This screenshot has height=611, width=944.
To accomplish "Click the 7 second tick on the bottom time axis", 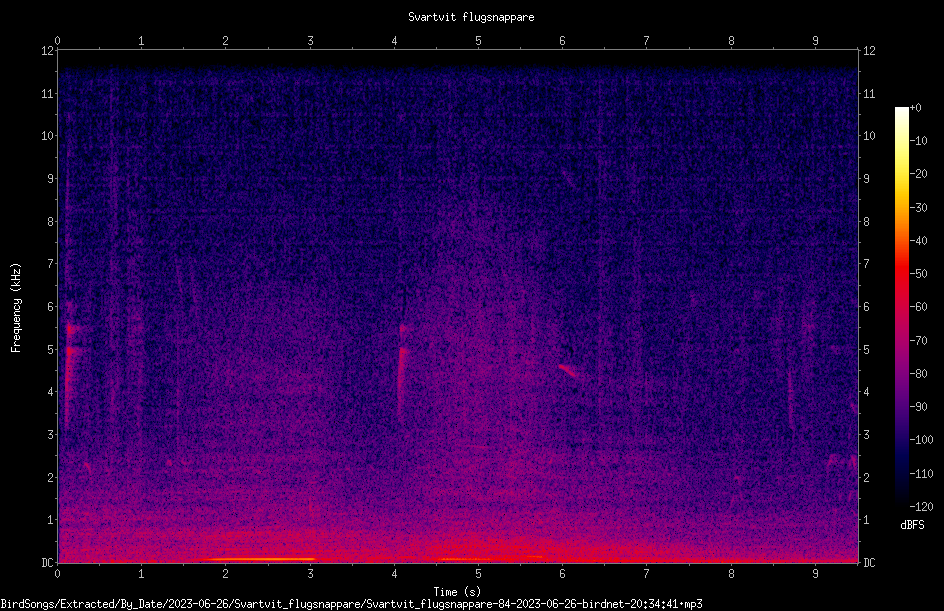I will [647, 574].
